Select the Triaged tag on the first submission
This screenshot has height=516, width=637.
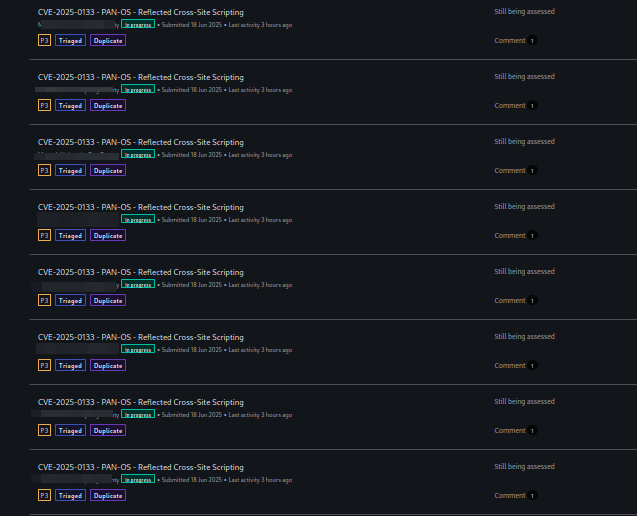[70, 40]
